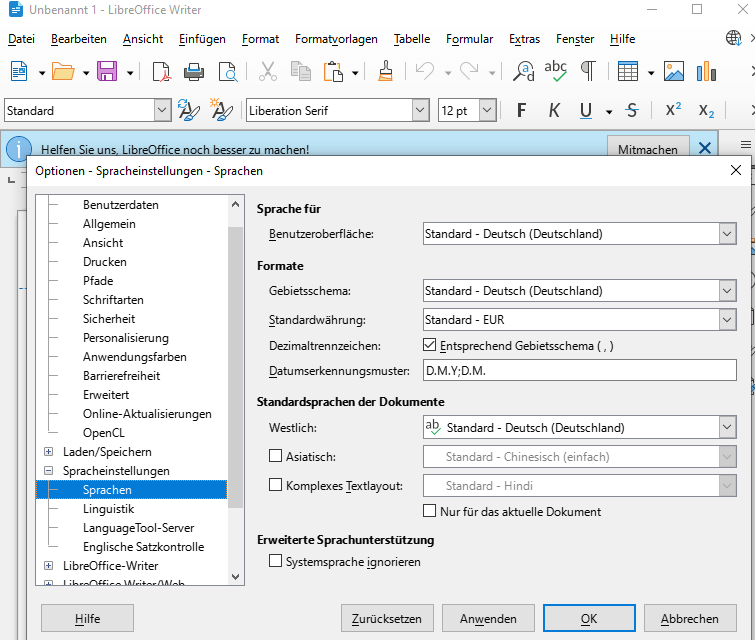
Task: Open the Formatvorlagen menu
Action: click(336, 39)
